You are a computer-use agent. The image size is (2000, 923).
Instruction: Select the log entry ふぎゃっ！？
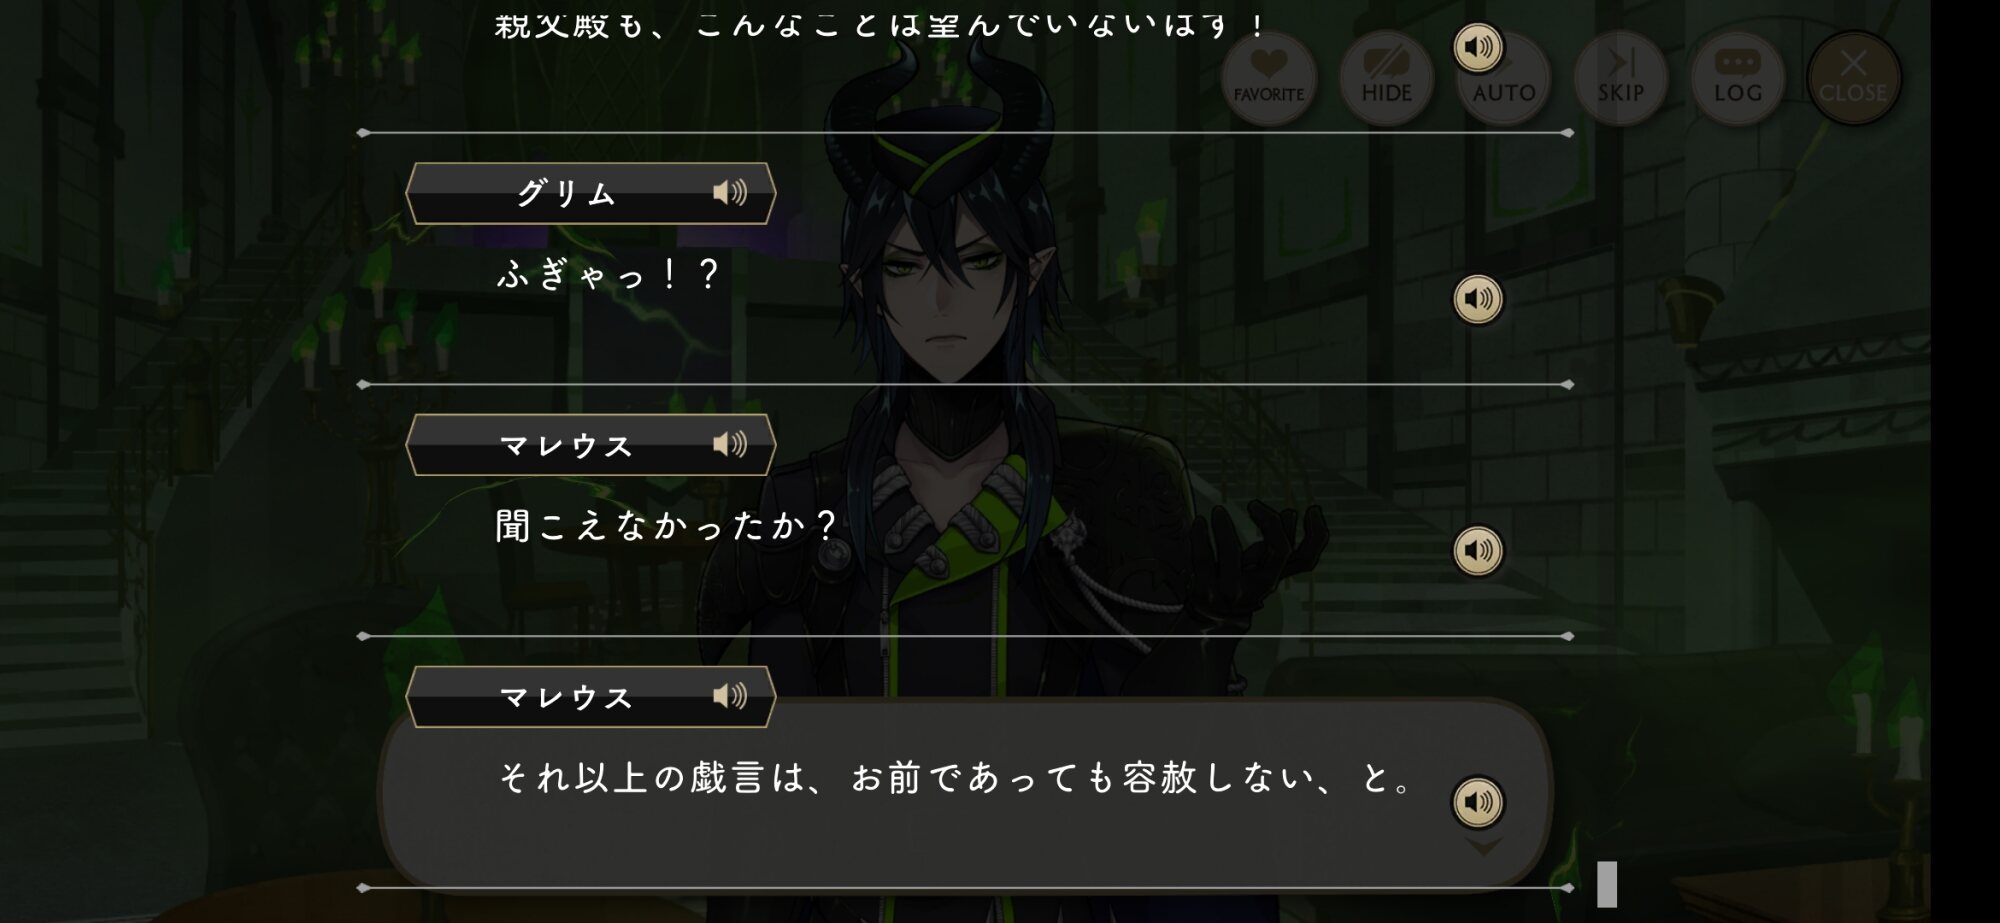pos(608,274)
